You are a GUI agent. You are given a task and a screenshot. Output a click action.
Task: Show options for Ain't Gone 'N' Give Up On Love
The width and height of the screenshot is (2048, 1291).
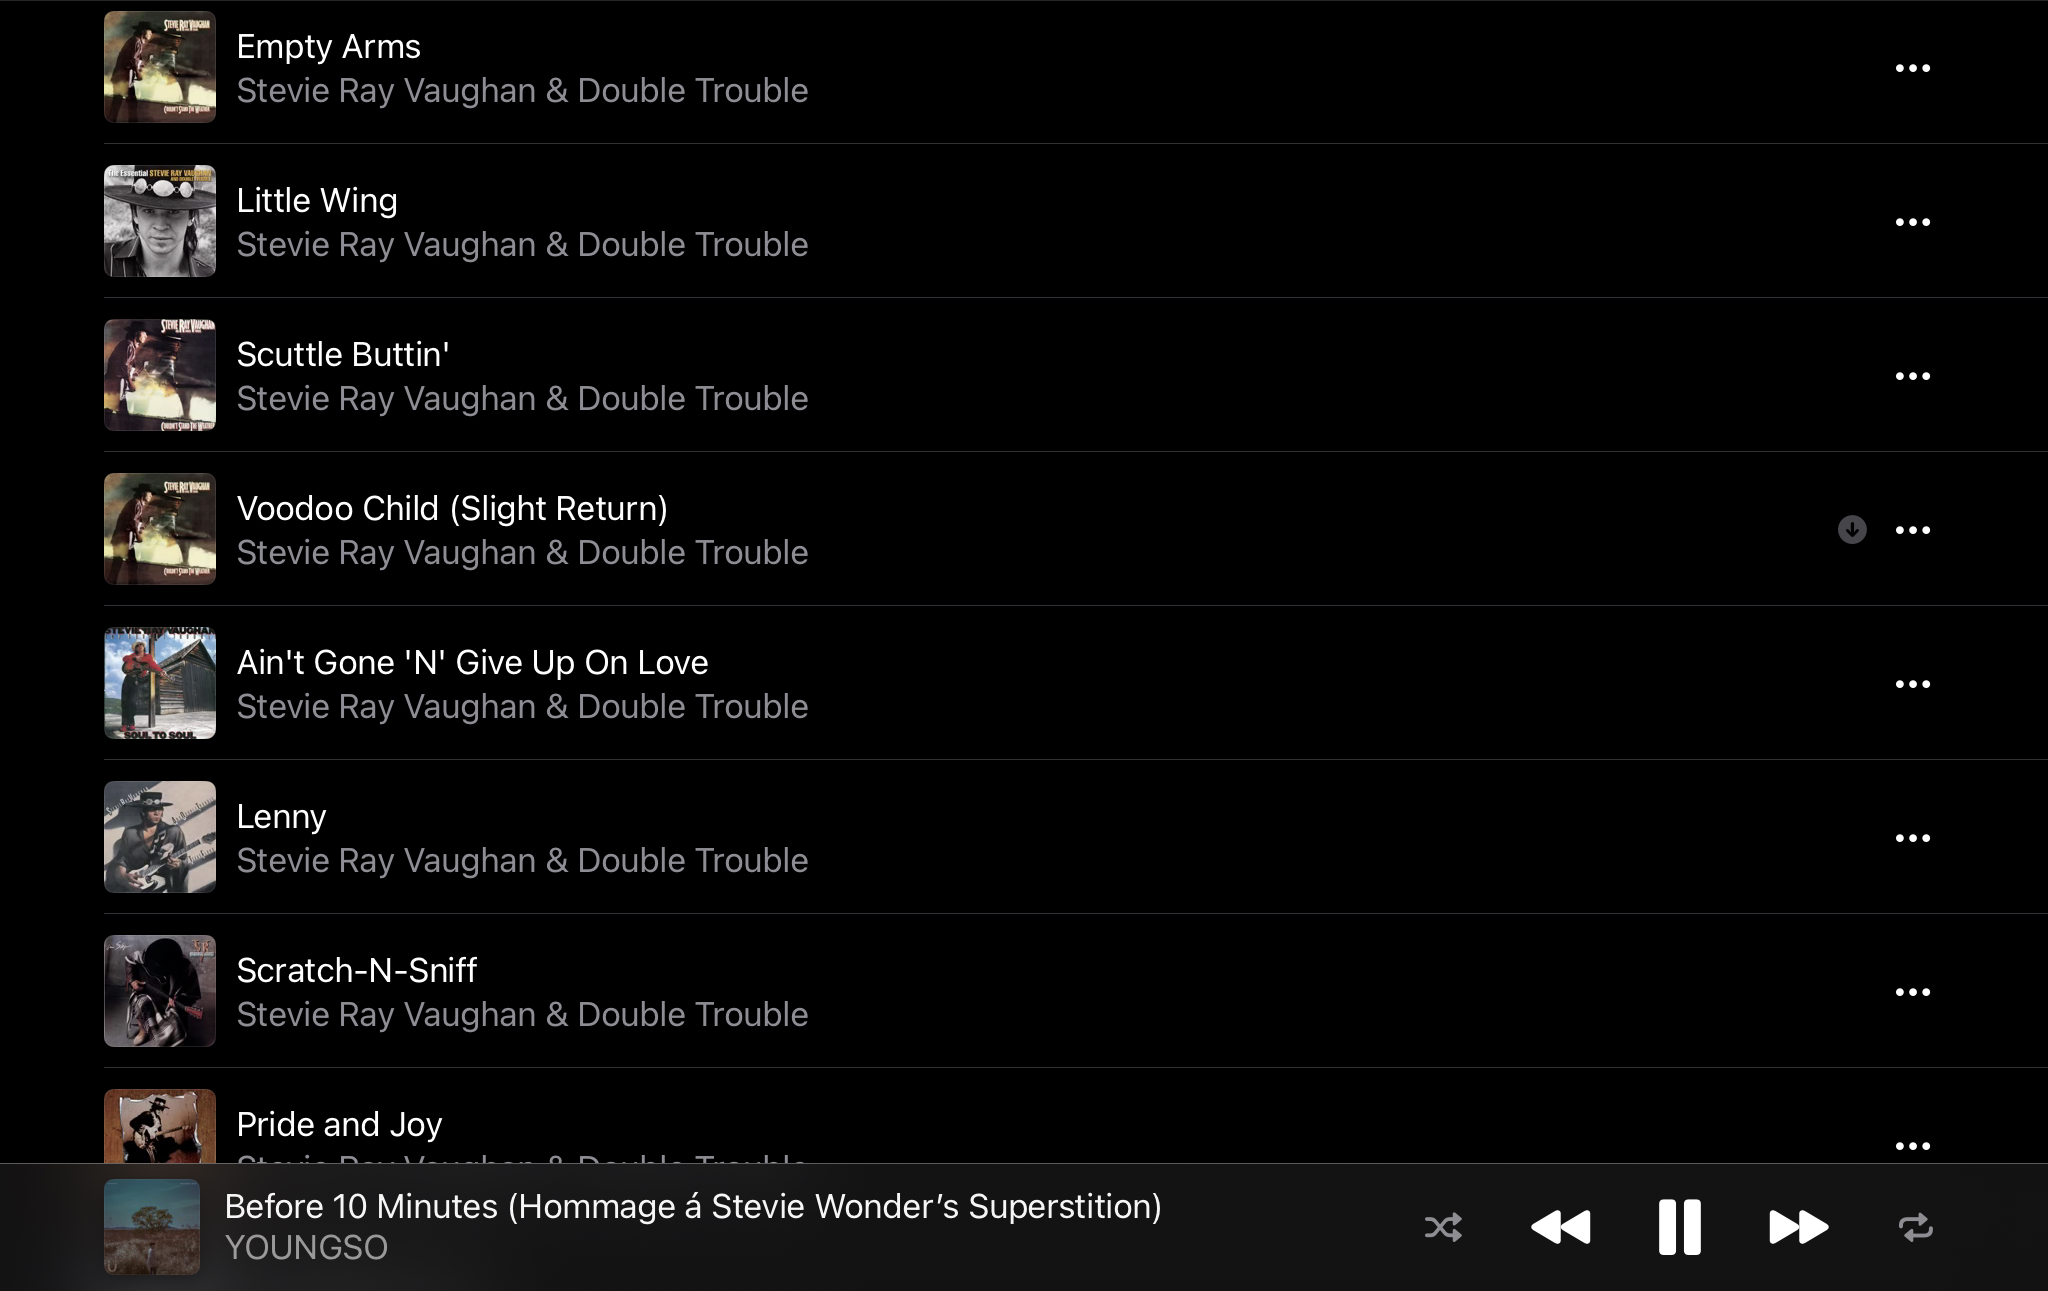pos(1912,684)
